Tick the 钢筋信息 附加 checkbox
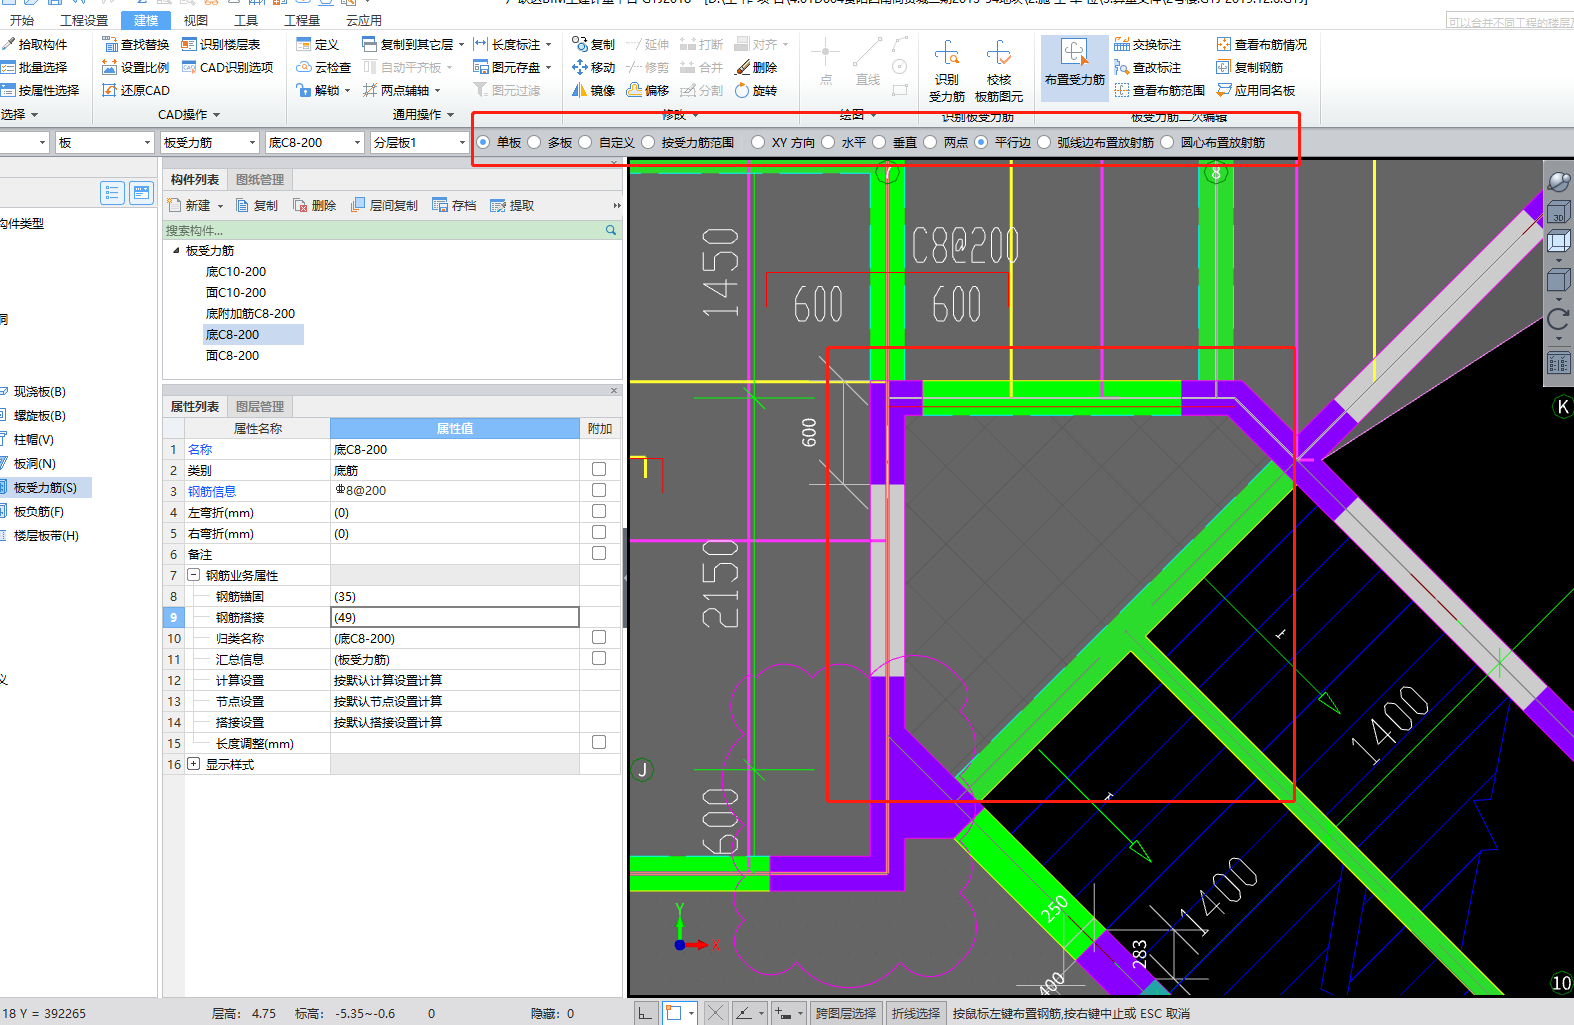 pyautogui.click(x=599, y=491)
